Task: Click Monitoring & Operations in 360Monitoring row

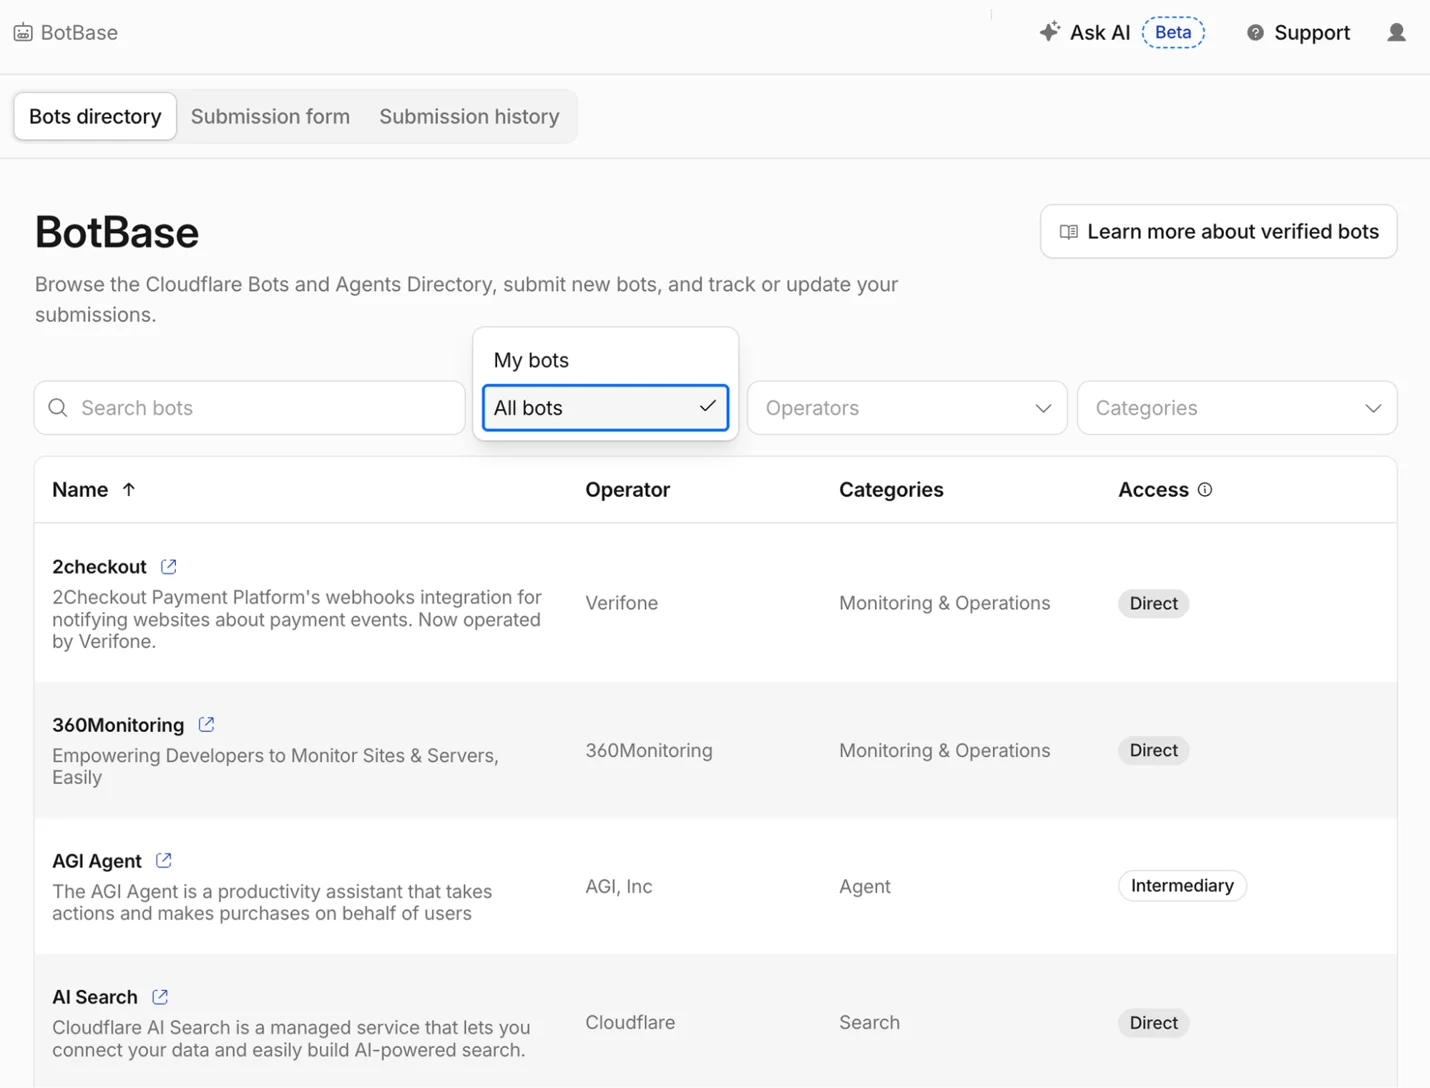Action: [945, 750]
